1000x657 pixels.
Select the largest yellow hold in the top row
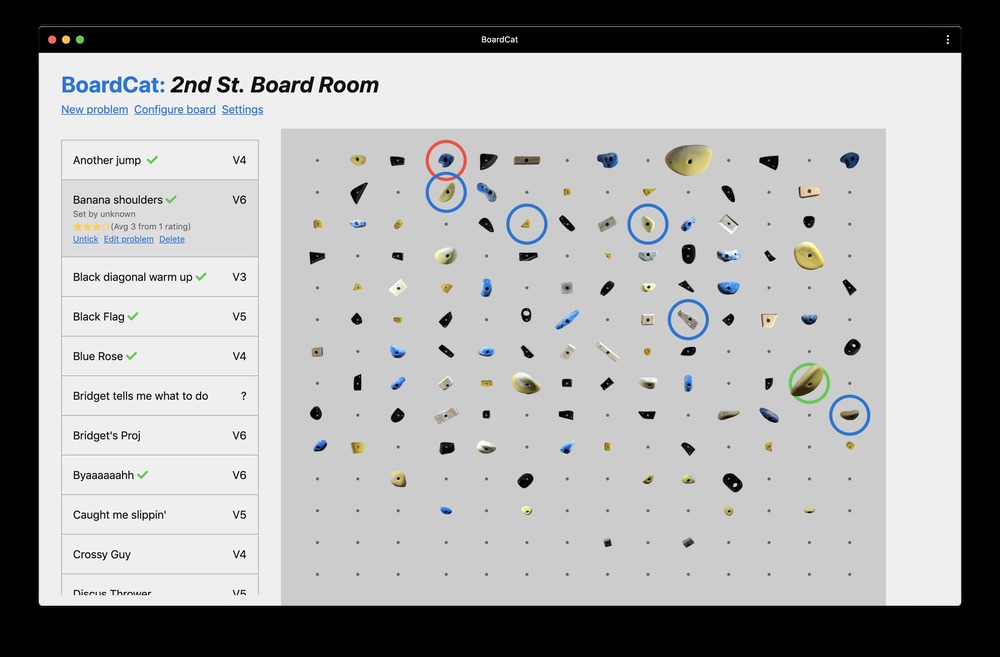[689, 158]
